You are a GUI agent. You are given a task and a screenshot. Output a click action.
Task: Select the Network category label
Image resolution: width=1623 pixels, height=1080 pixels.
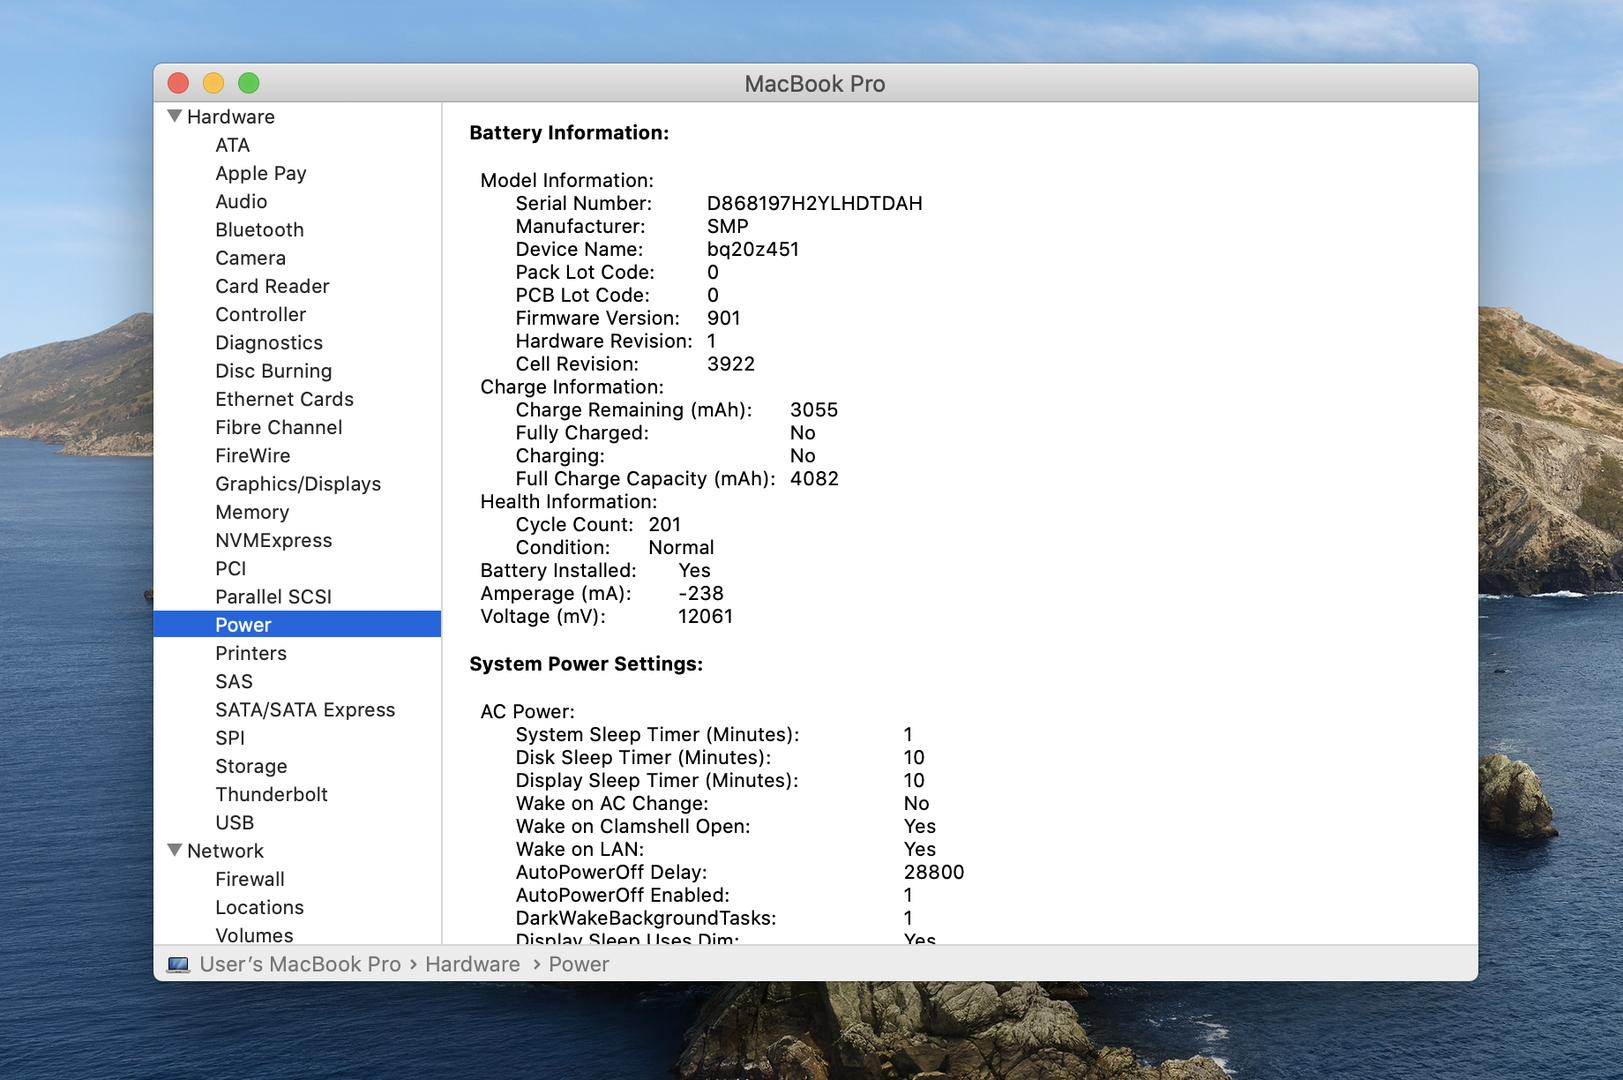[x=225, y=850]
